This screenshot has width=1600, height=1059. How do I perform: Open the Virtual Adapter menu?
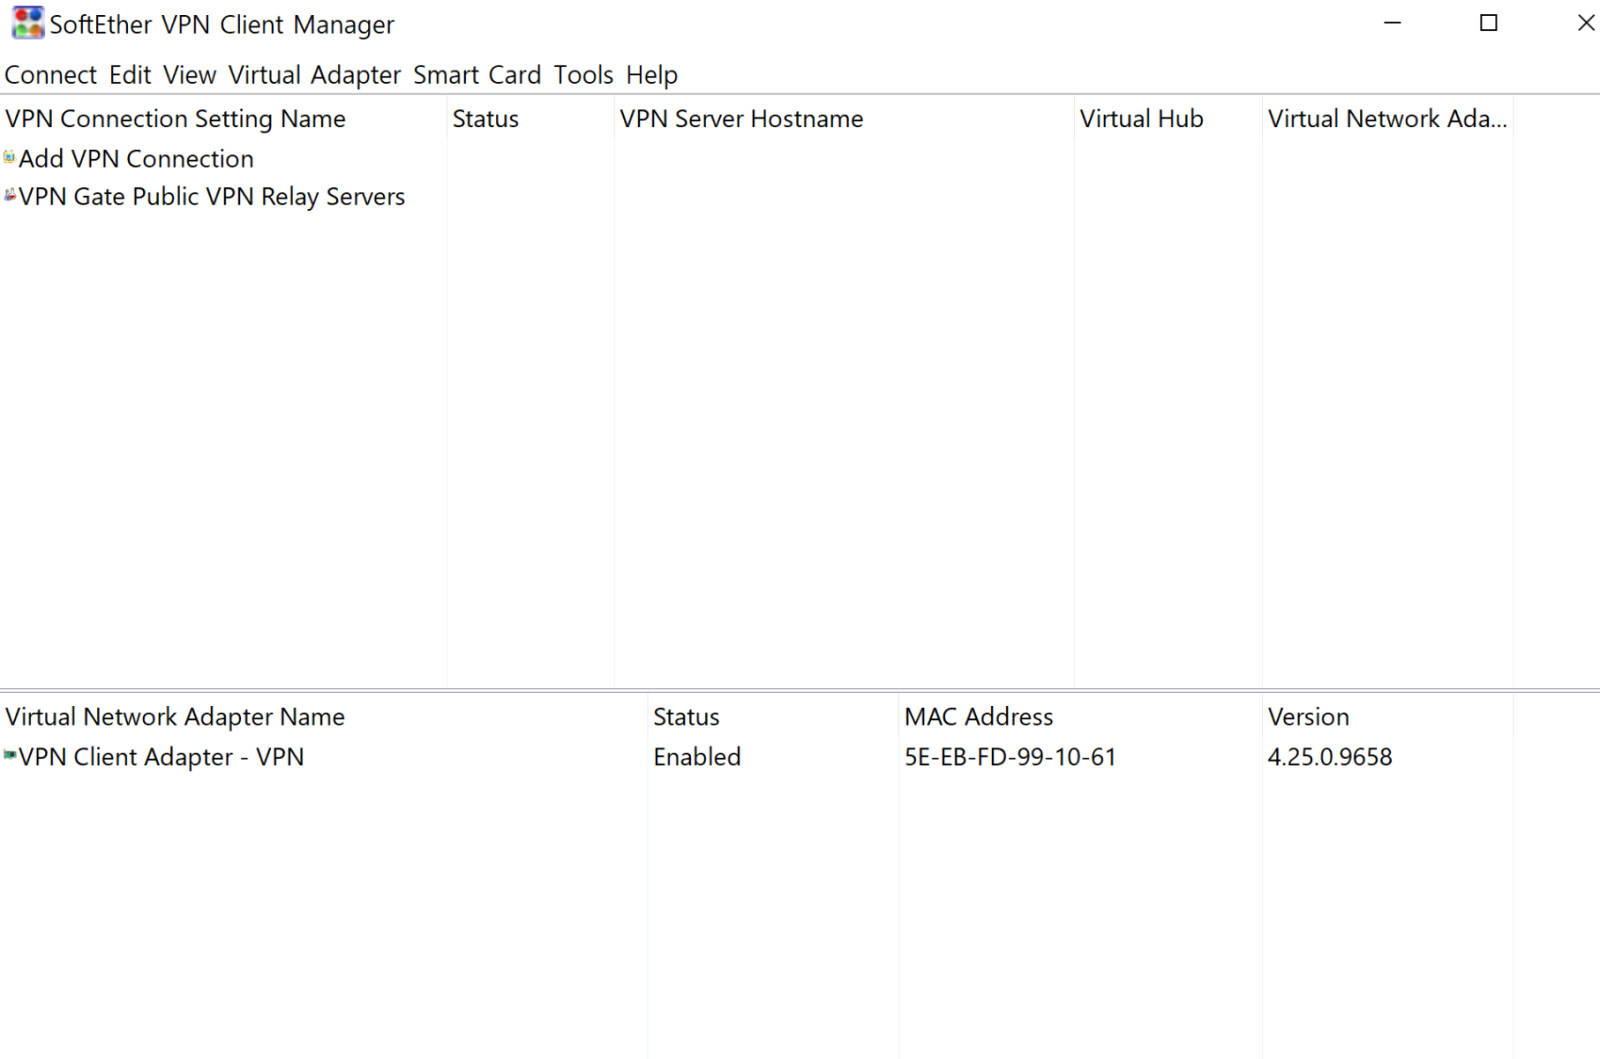click(x=314, y=75)
